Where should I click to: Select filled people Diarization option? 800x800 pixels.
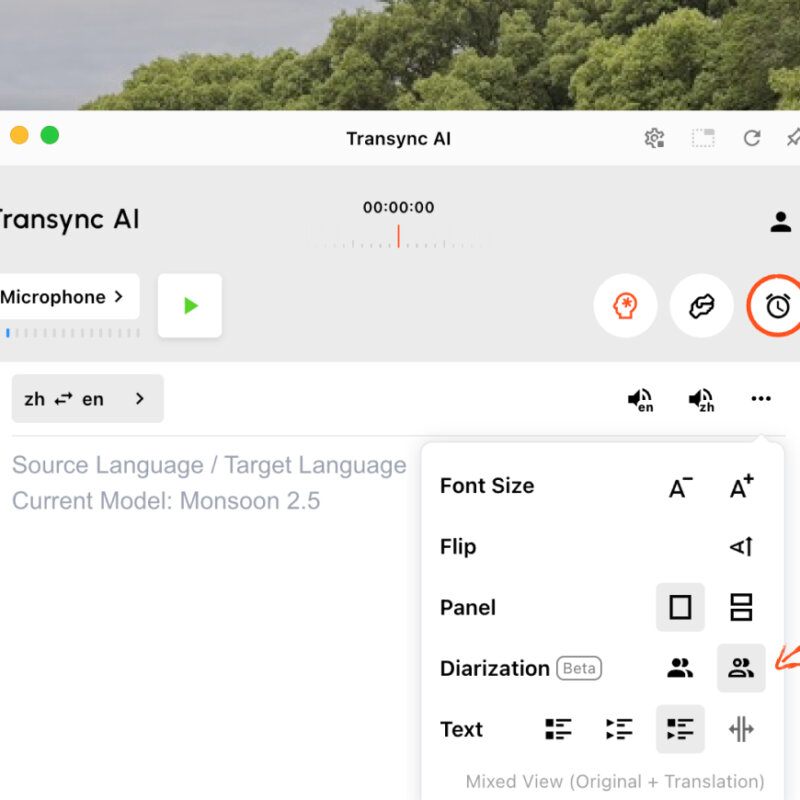(680, 668)
